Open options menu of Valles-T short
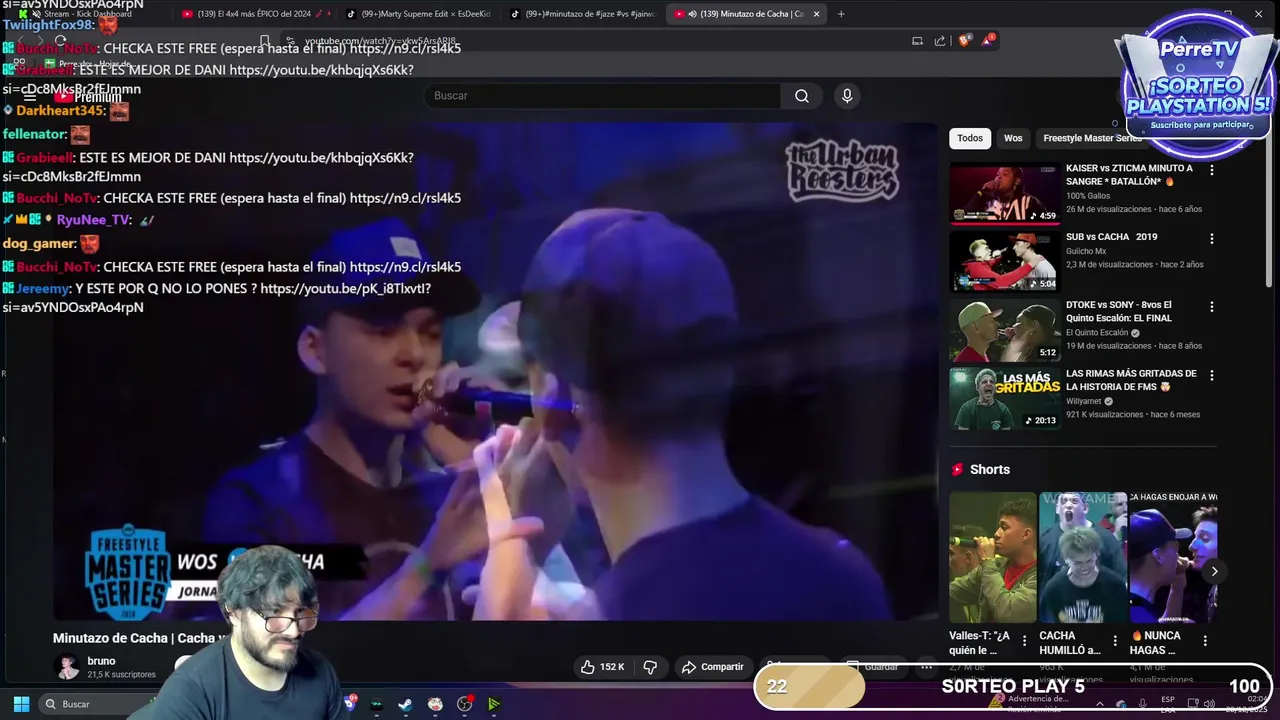 click(x=1025, y=641)
